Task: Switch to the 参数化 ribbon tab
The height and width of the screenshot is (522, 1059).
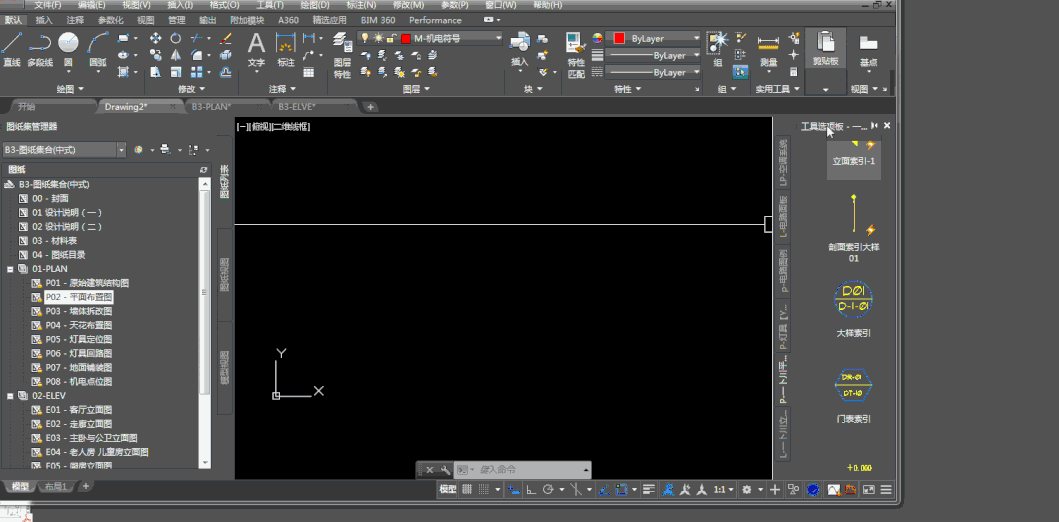Action: (111, 20)
